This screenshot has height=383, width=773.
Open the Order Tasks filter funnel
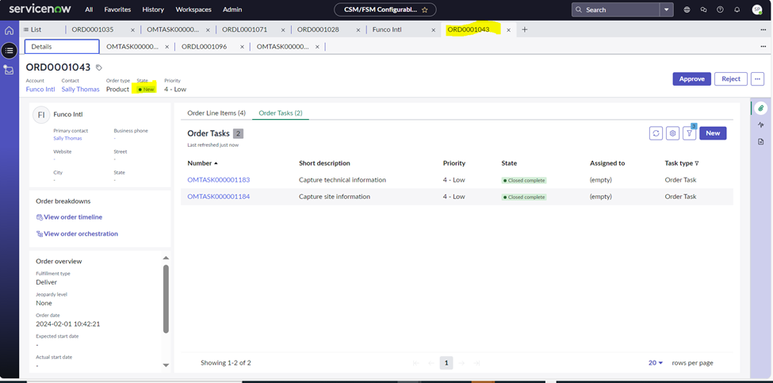tap(689, 133)
